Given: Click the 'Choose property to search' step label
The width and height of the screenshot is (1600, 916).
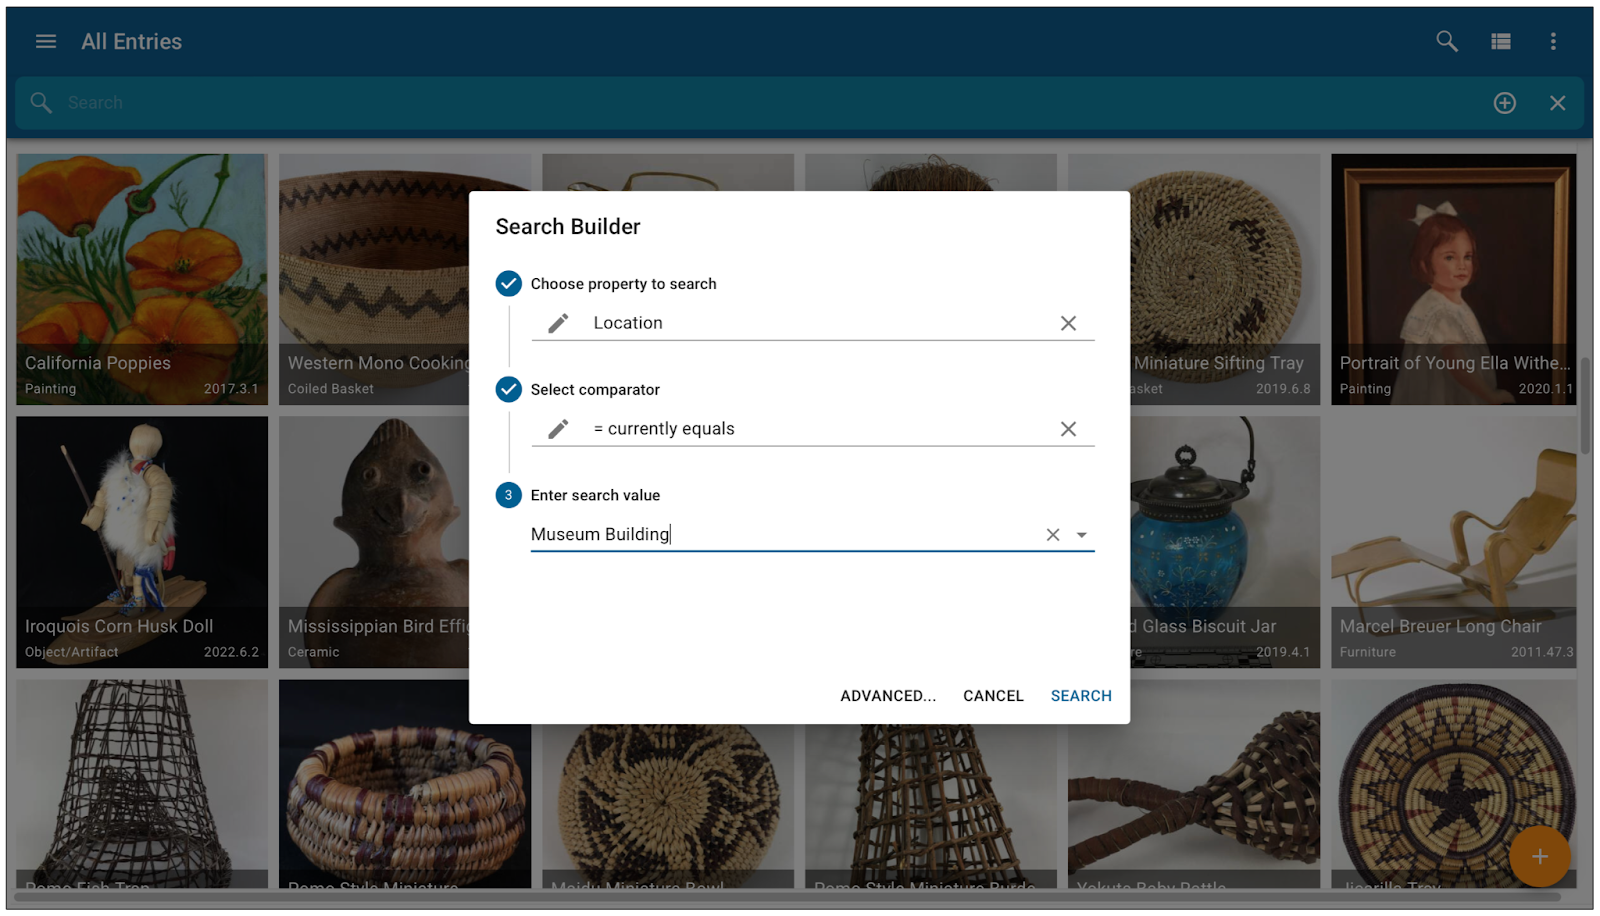Looking at the screenshot, I should [623, 284].
